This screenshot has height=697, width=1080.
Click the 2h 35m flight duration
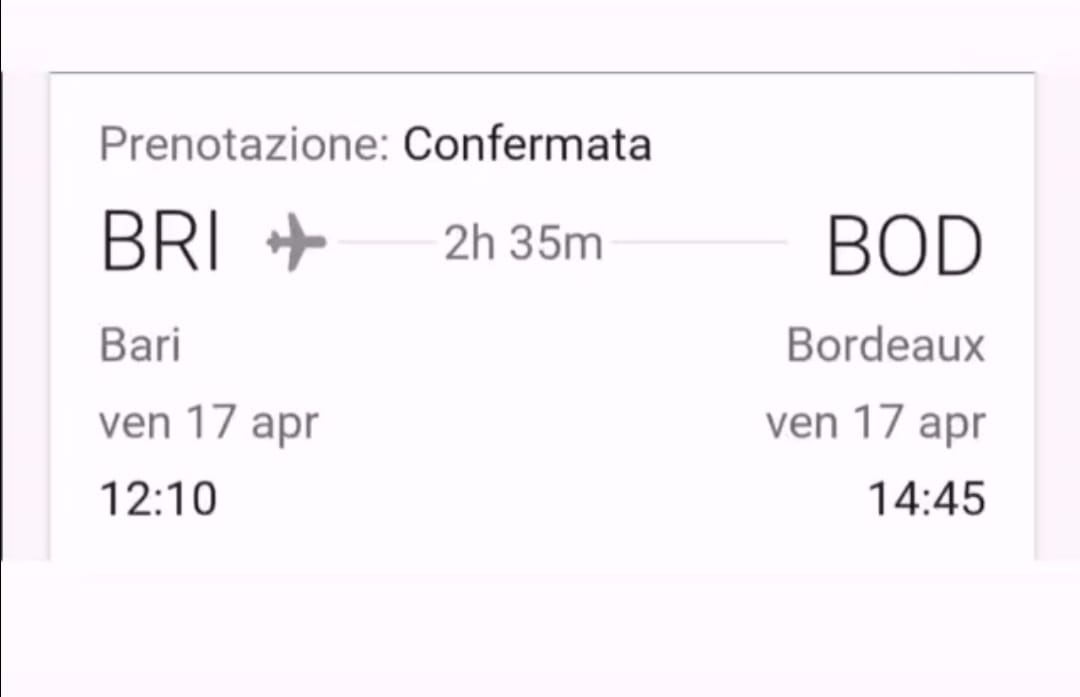coord(523,243)
